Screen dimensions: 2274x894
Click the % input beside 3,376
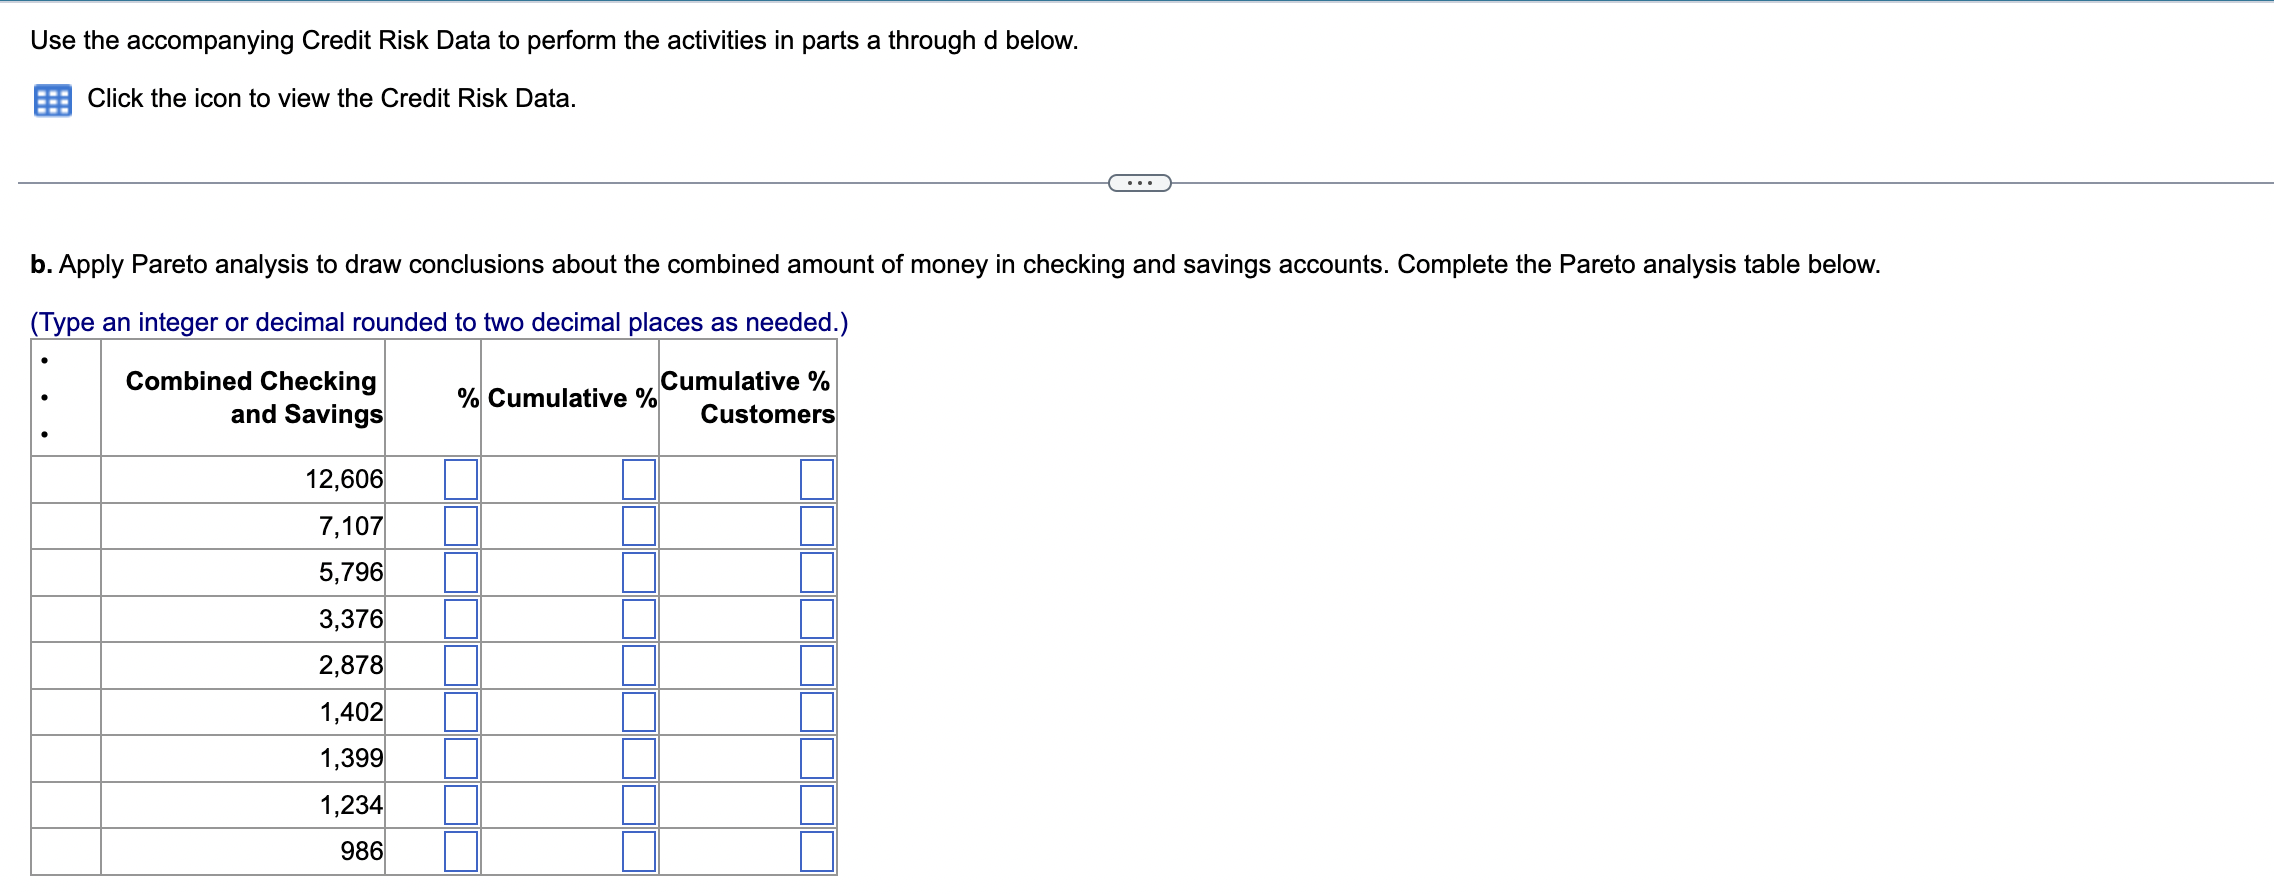pyautogui.click(x=460, y=618)
